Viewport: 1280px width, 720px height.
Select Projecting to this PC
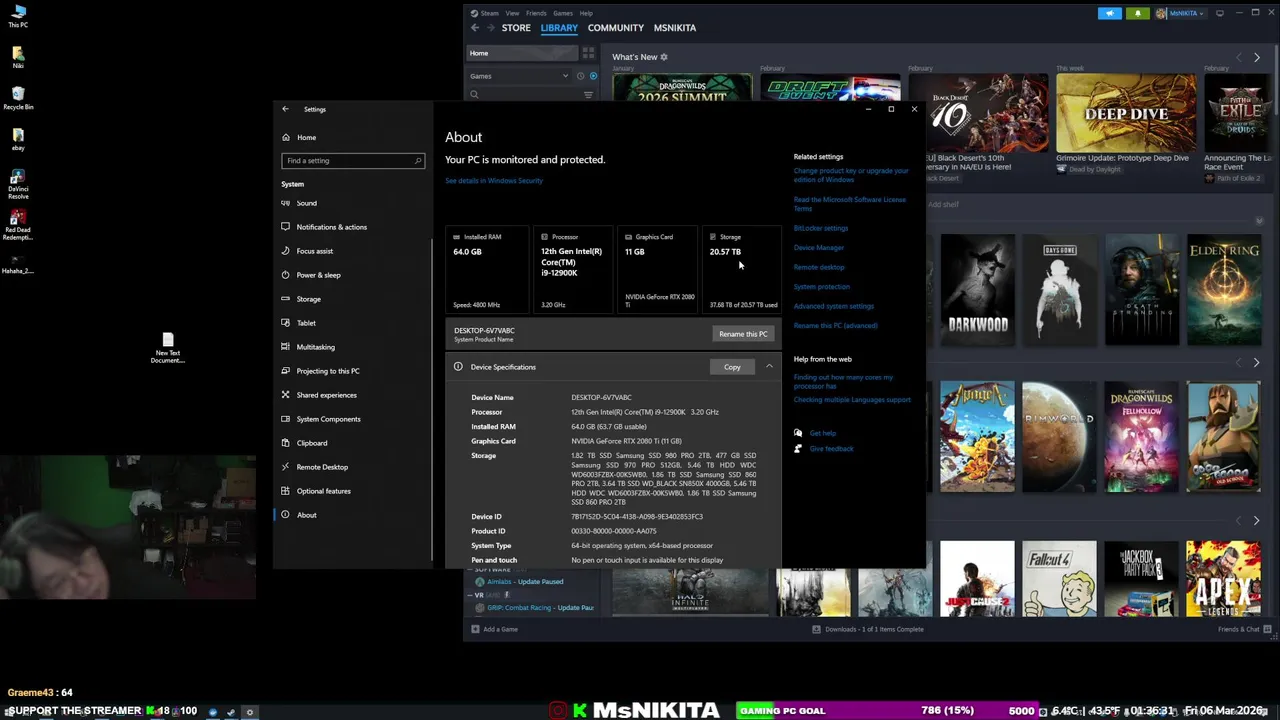[327, 371]
